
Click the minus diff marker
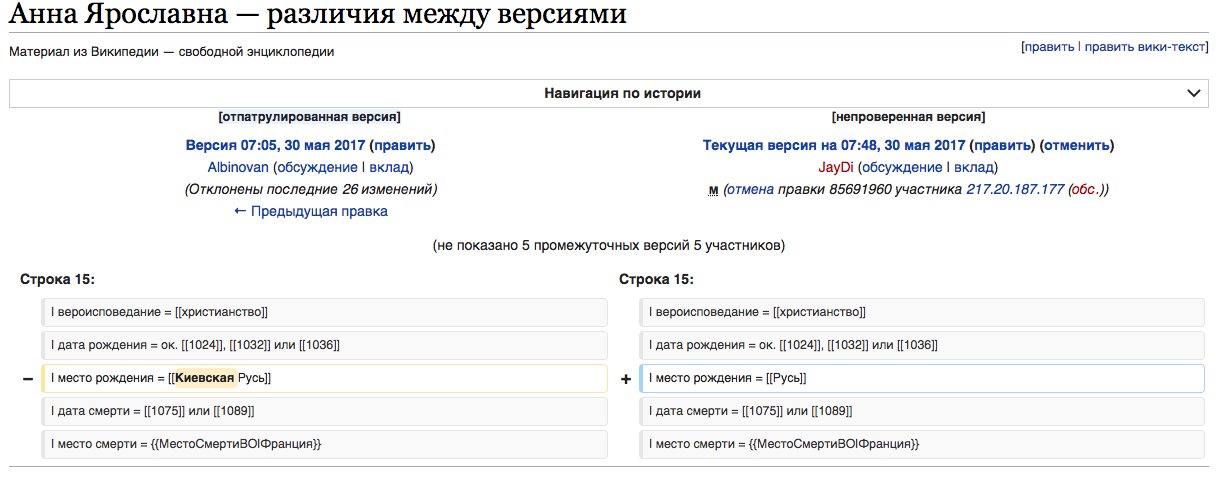[27, 379]
